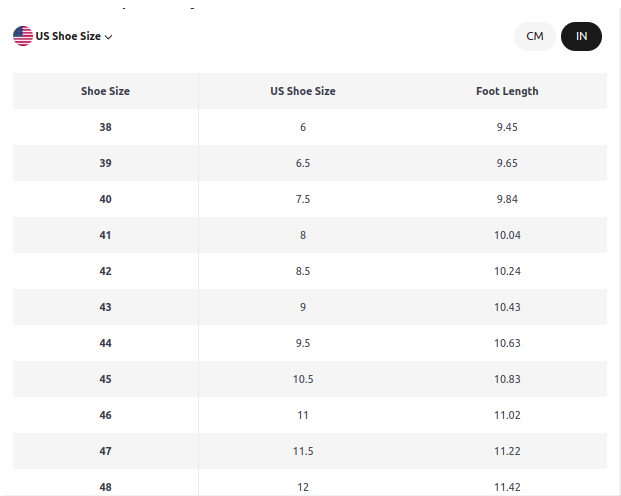Click size 48 row label
The height and width of the screenshot is (496, 621).
click(105, 487)
